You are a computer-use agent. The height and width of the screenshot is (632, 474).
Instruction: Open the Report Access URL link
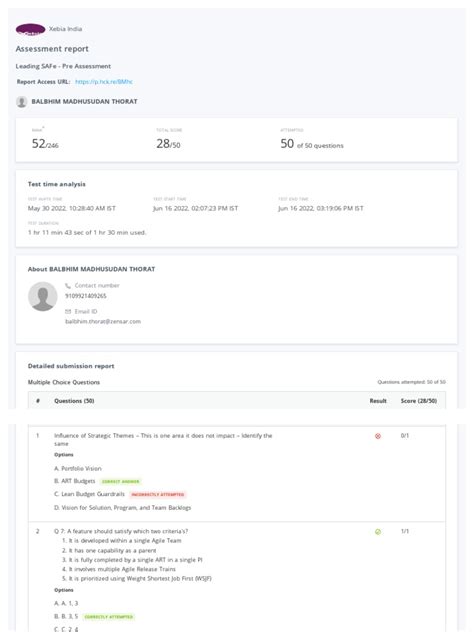click(x=104, y=82)
